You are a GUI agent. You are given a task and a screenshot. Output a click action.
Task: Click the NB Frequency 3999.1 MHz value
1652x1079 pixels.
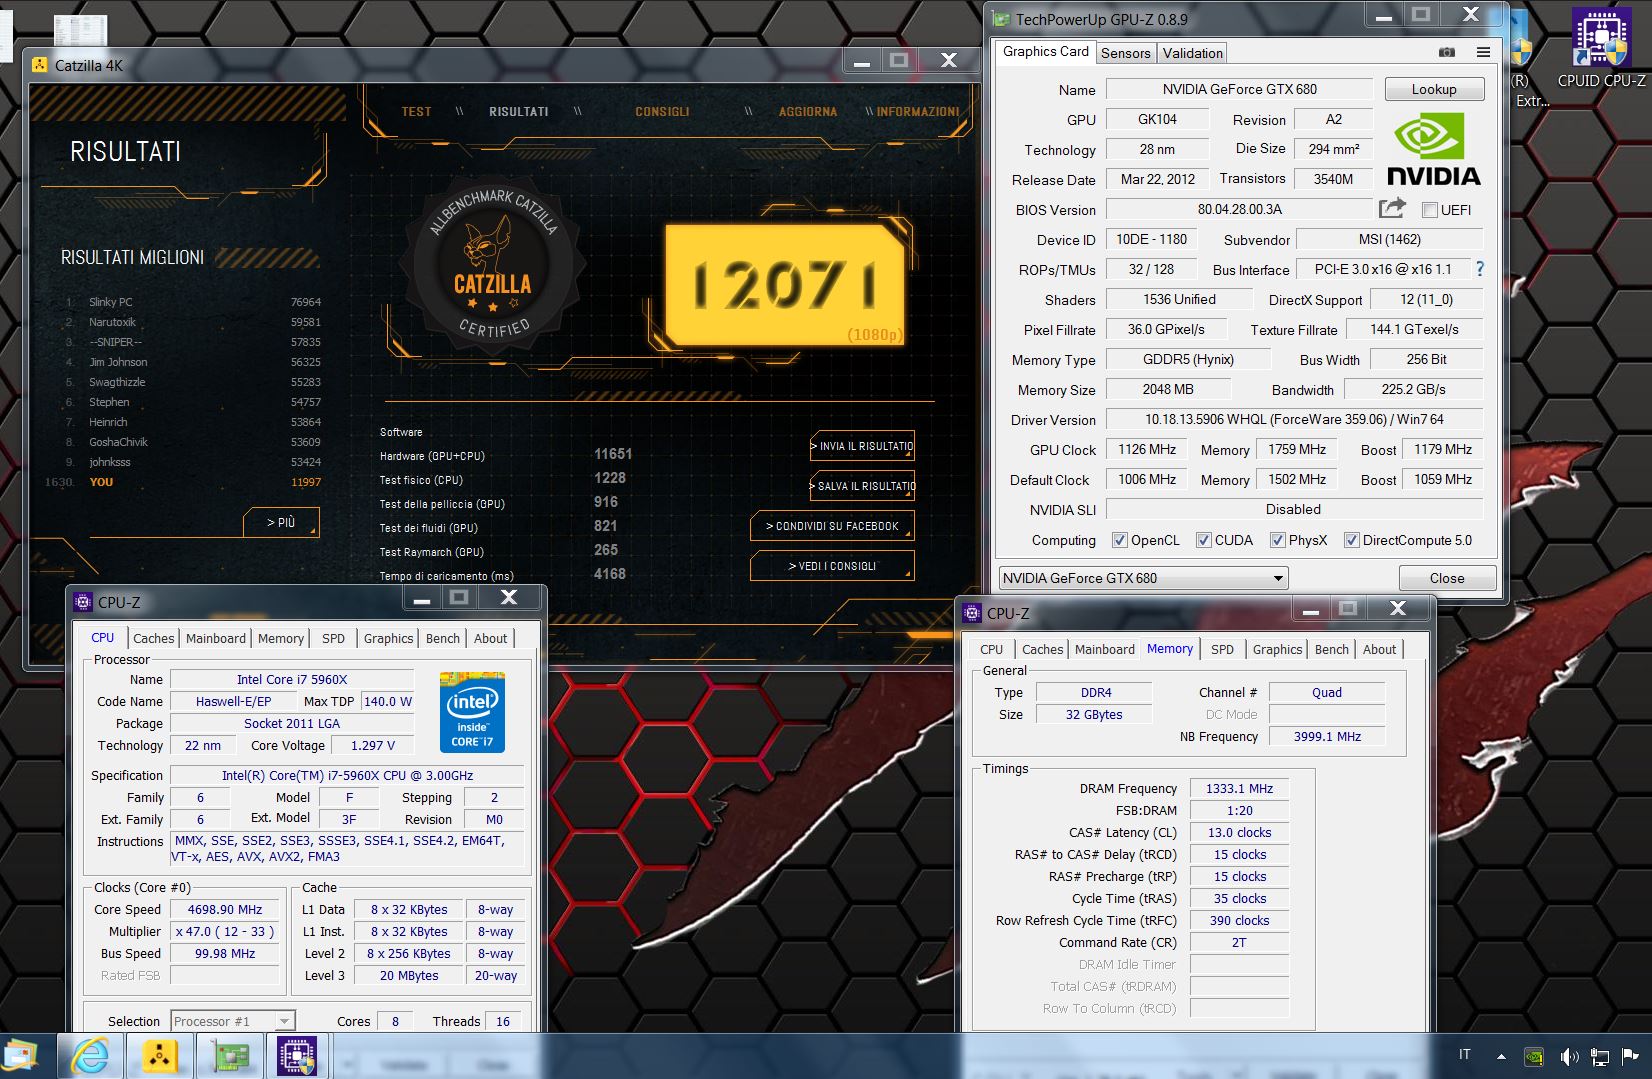click(x=1327, y=736)
